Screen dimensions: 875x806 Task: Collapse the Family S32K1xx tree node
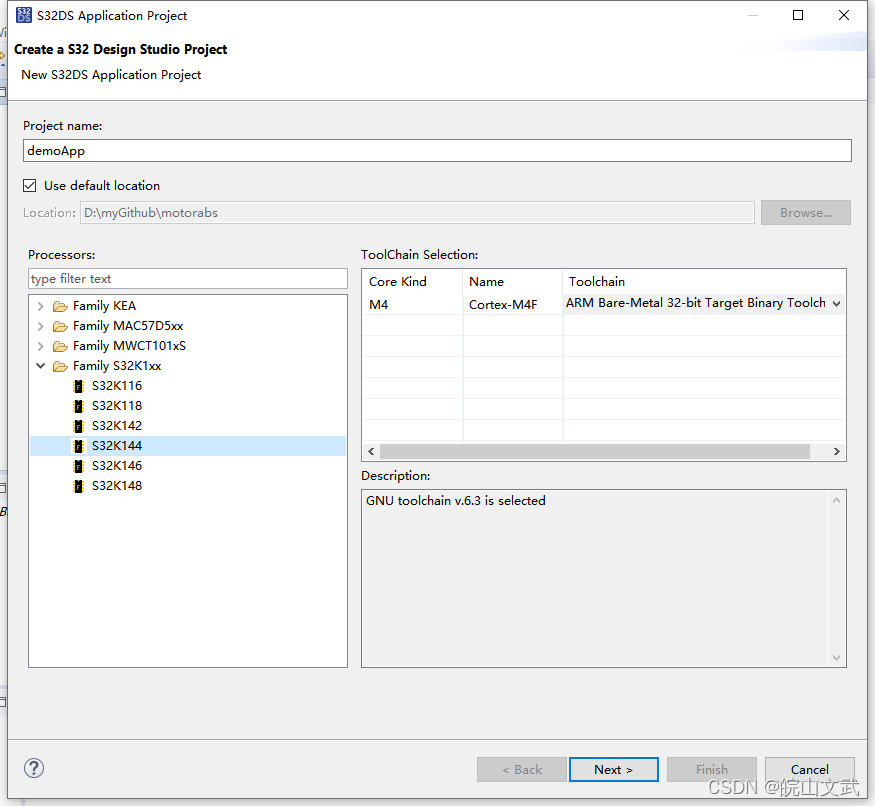tap(40, 366)
